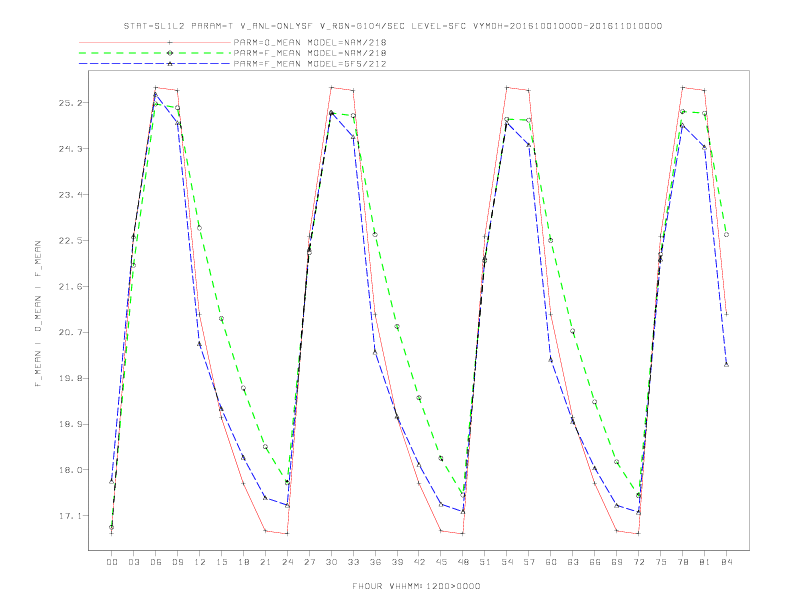Screen dimensions: 792x612
Task: Click x-axis tick label 03
Action: 134,562
